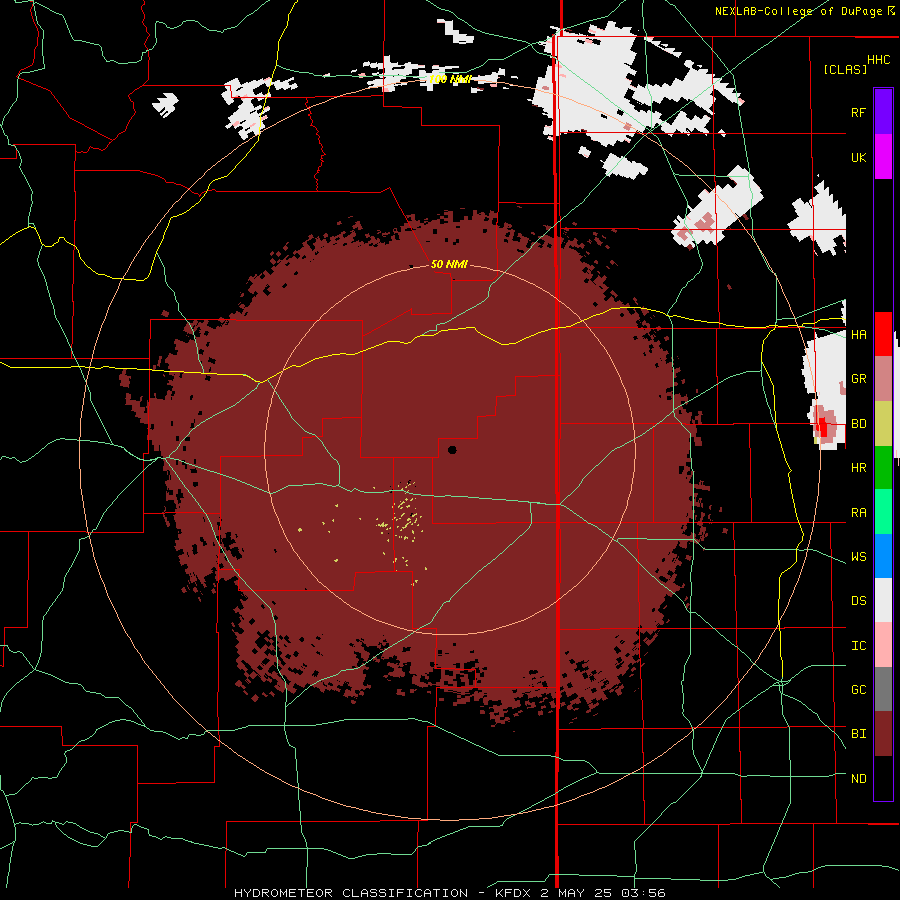Click the DS white legend swatch
Screen dimensions: 900x900
883,601
